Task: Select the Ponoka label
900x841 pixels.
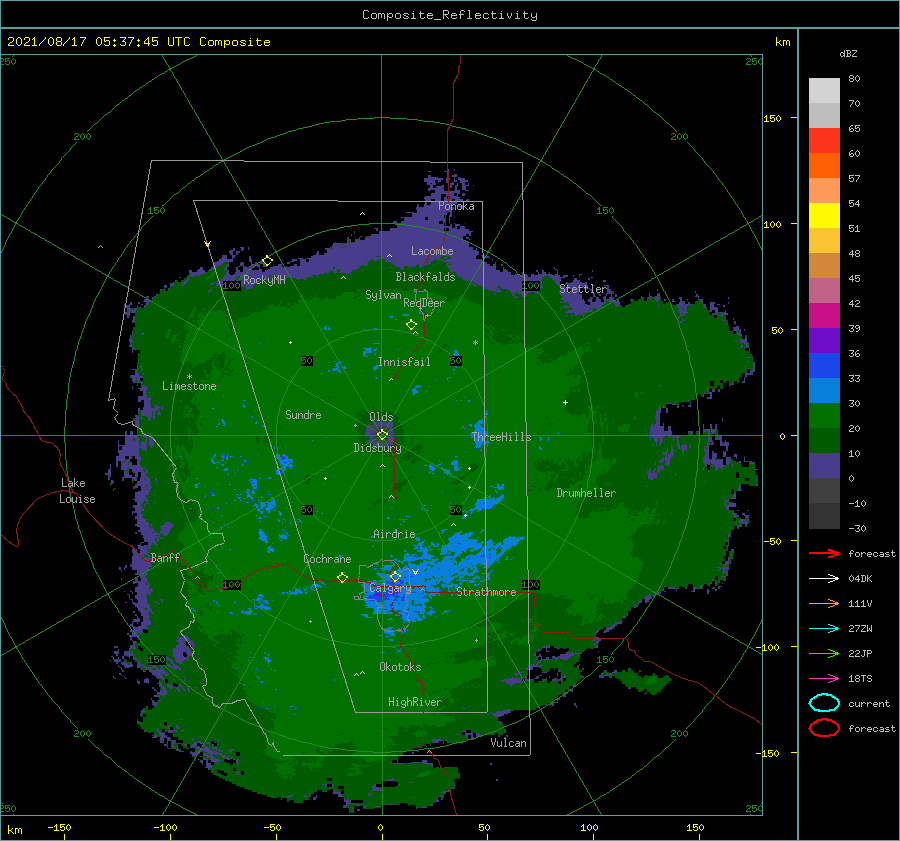Action: click(456, 206)
